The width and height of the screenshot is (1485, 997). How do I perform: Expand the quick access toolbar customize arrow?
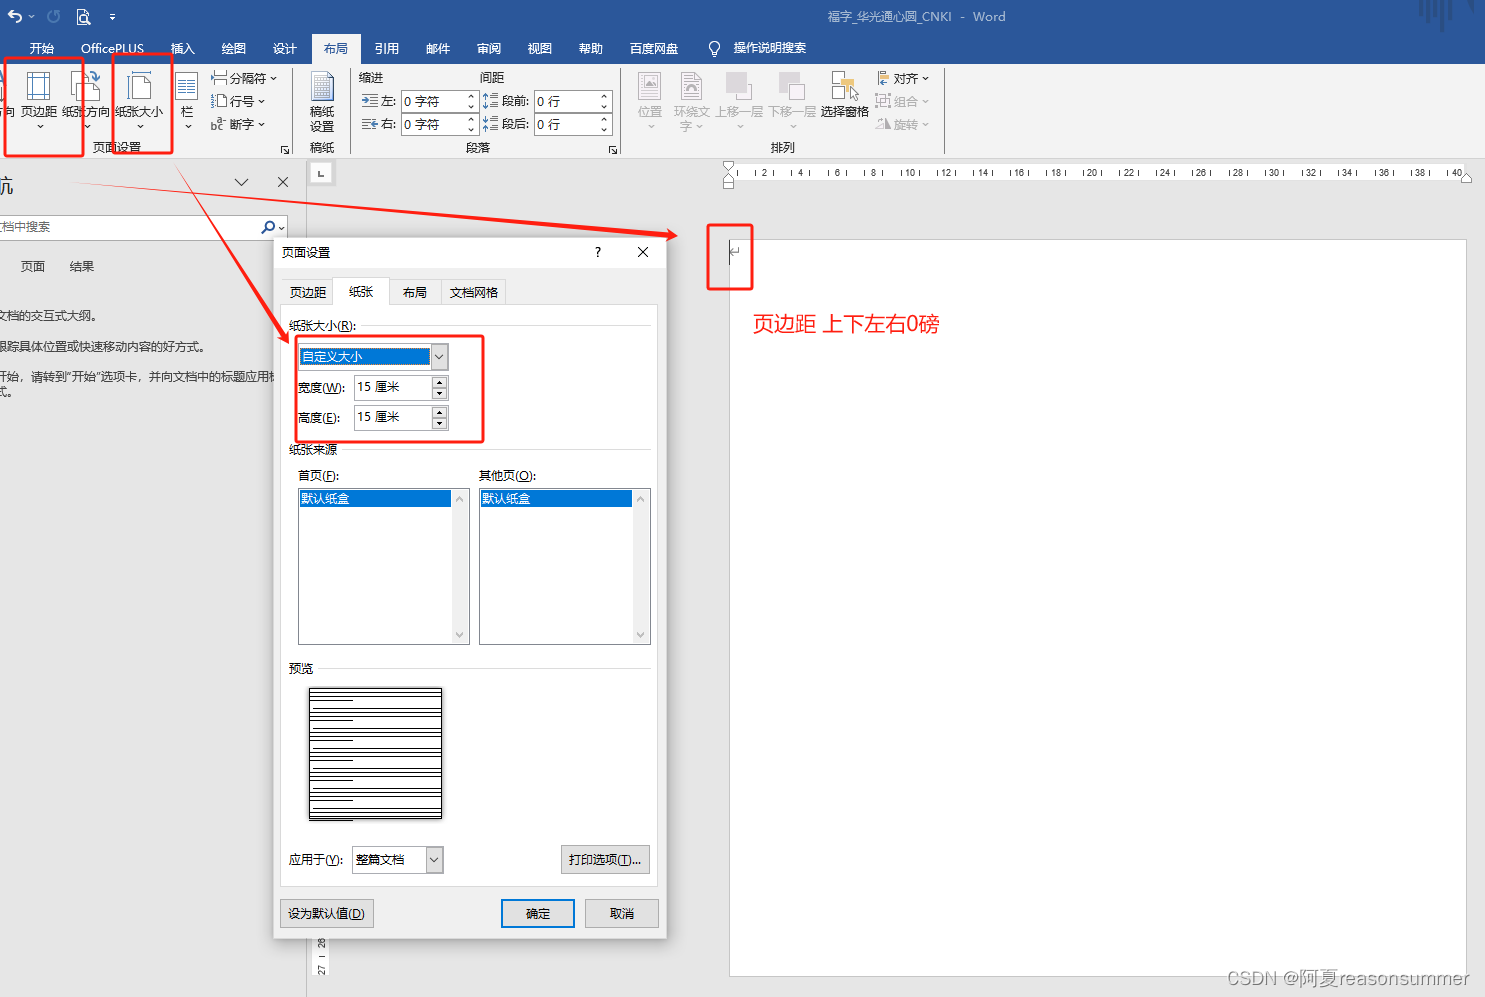tap(112, 17)
